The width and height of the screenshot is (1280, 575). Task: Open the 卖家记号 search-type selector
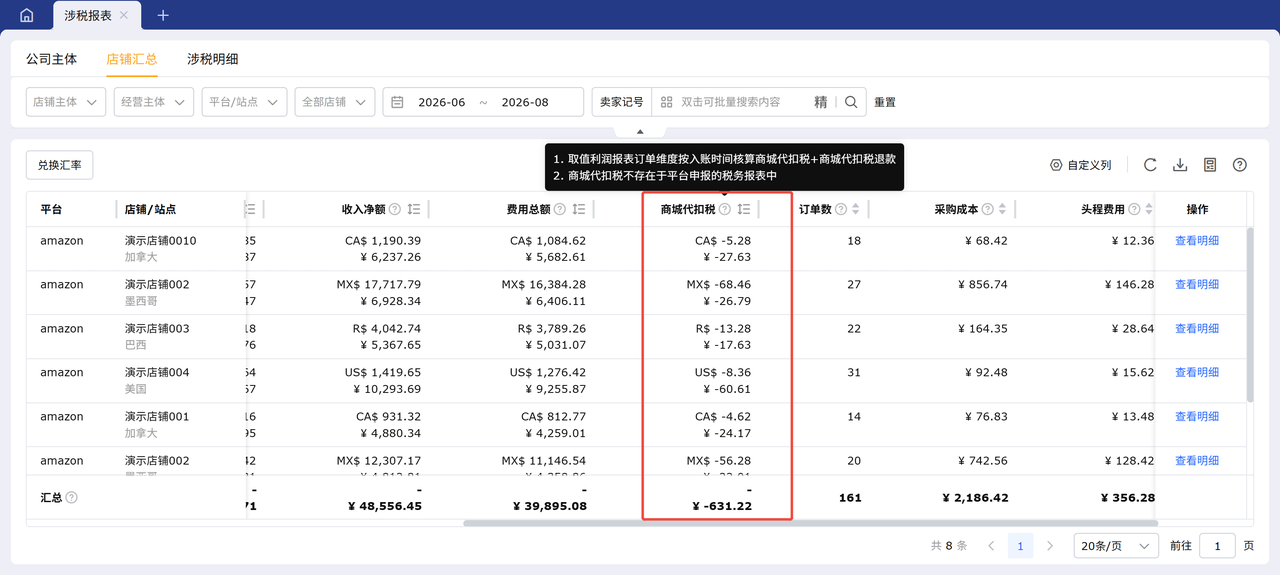[621, 102]
